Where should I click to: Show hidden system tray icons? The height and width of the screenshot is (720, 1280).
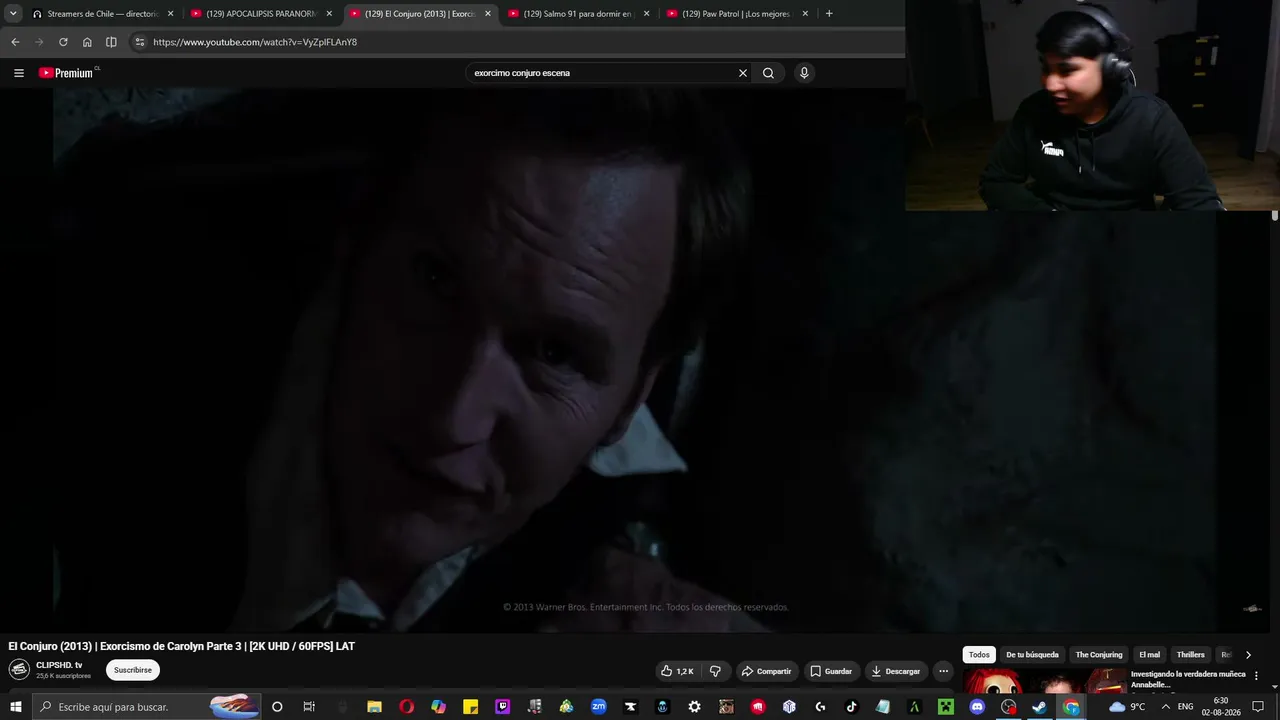point(1165,707)
